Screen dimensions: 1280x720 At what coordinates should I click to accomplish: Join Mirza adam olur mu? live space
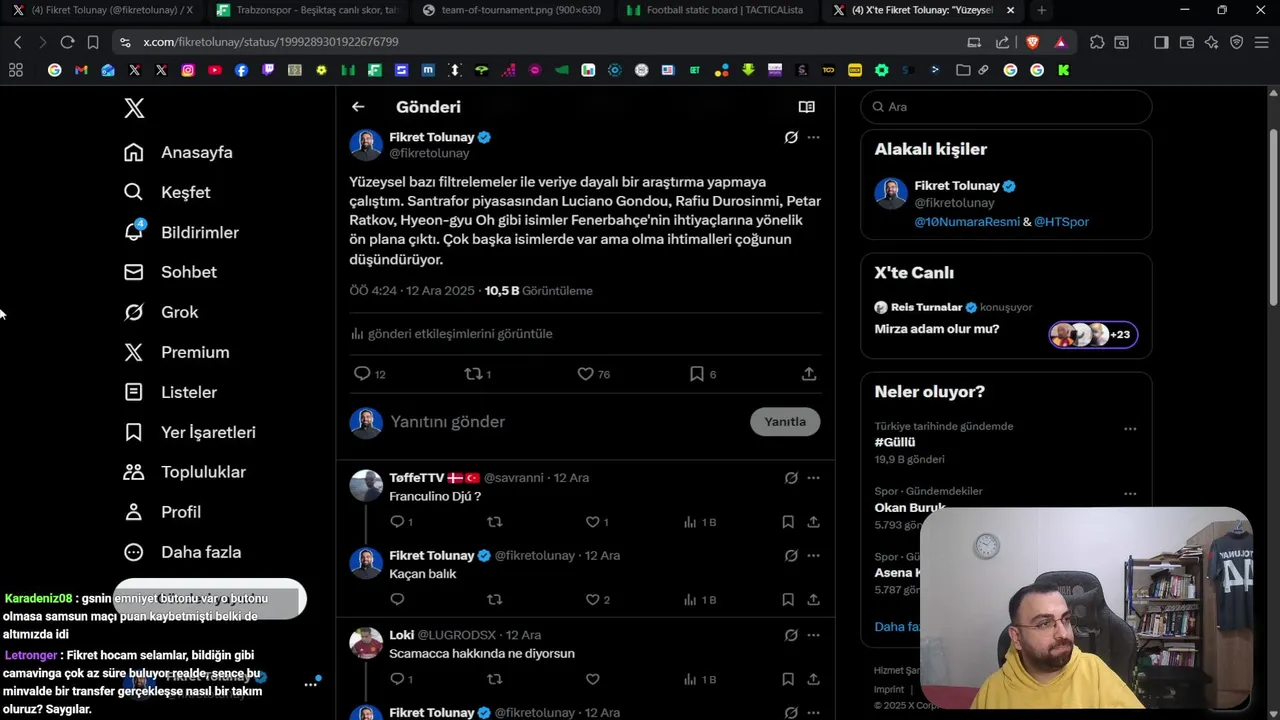(937, 329)
